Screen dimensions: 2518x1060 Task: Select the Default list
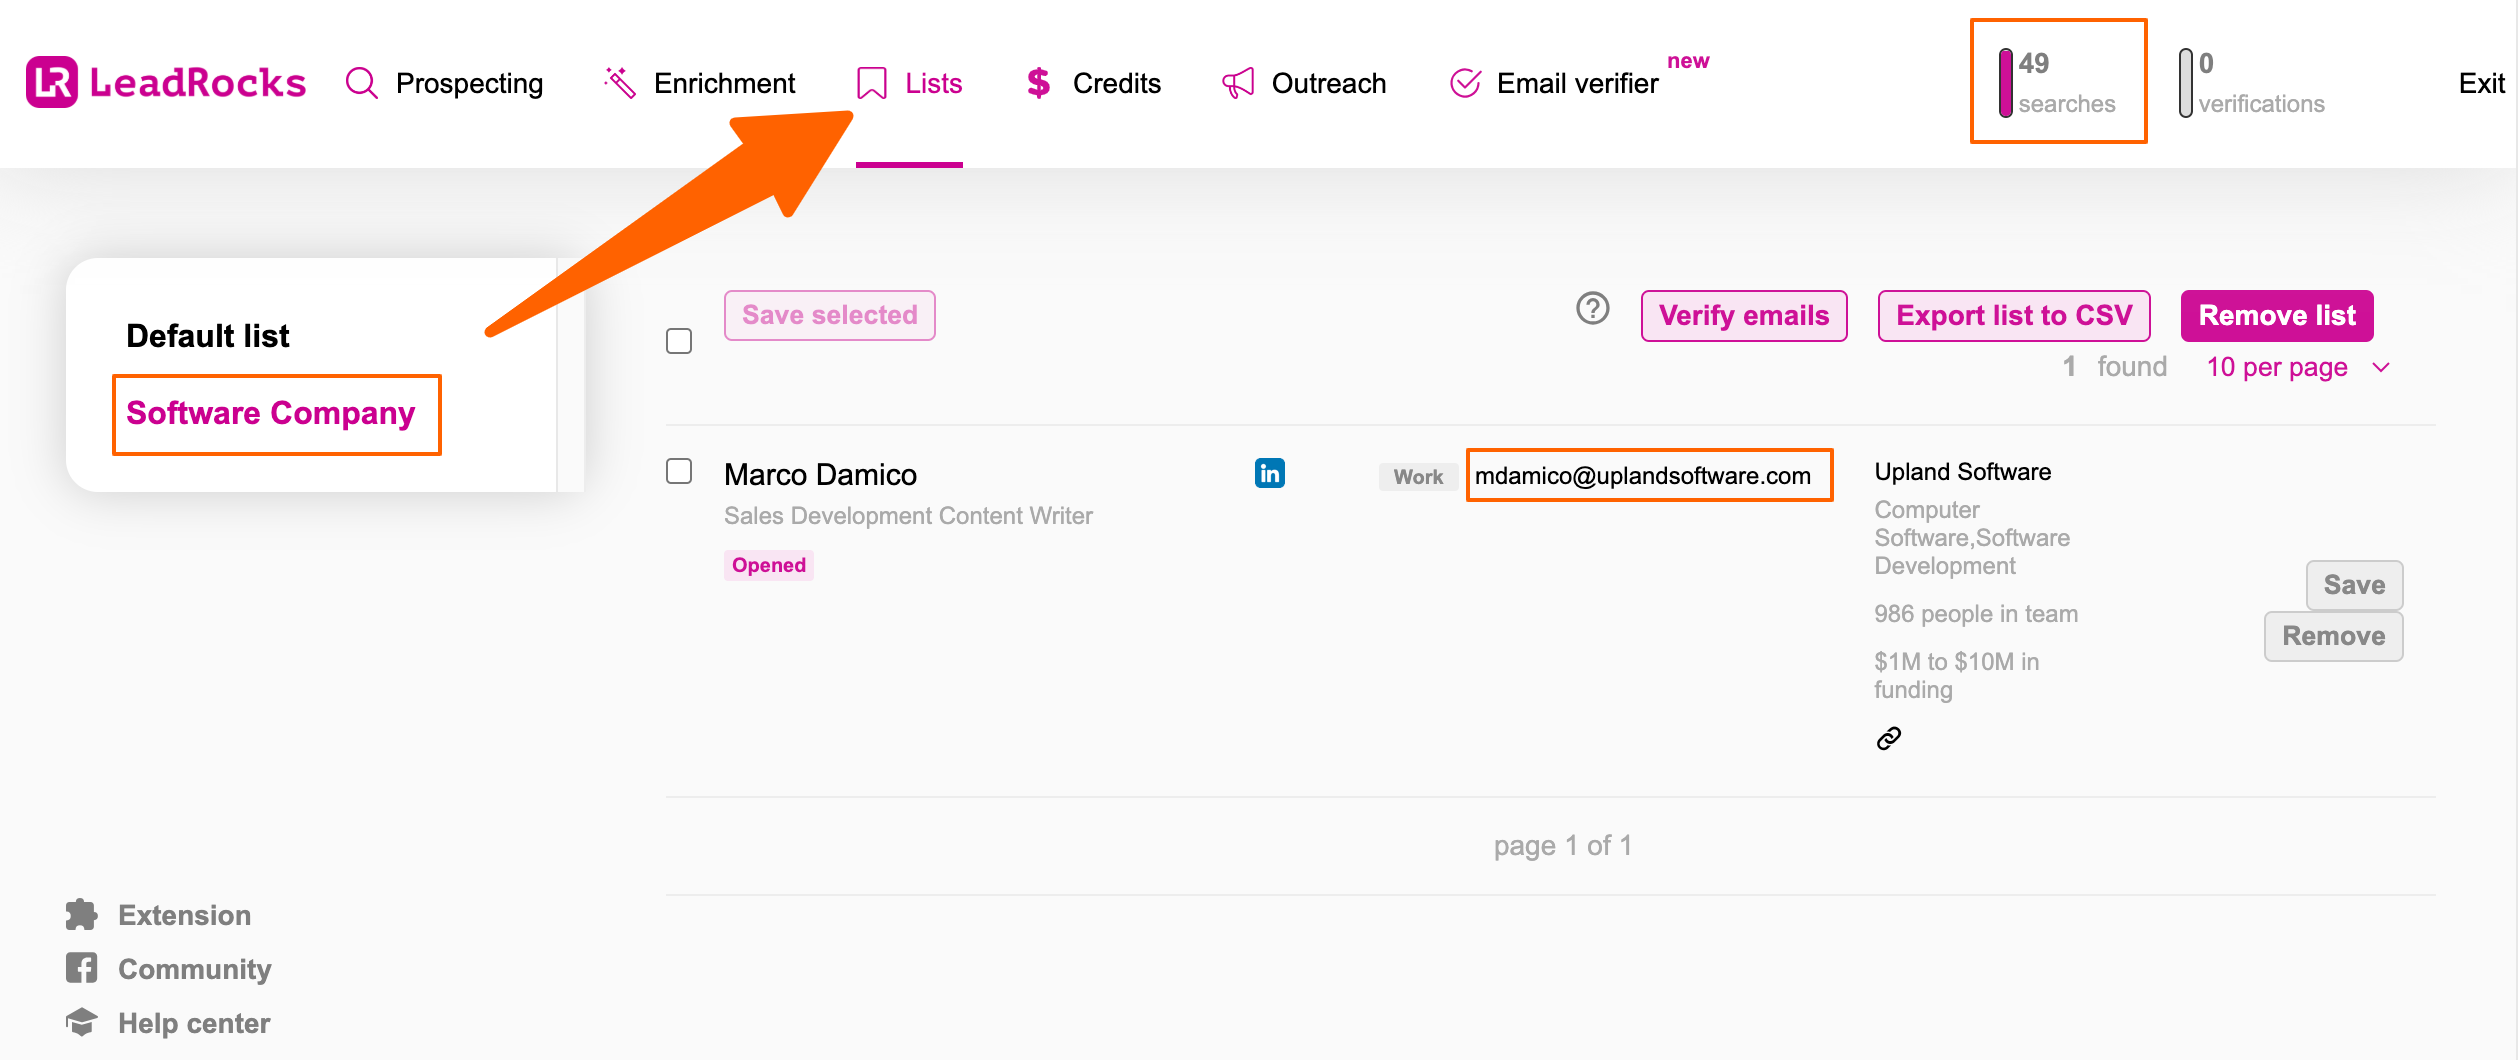point(208,336)
